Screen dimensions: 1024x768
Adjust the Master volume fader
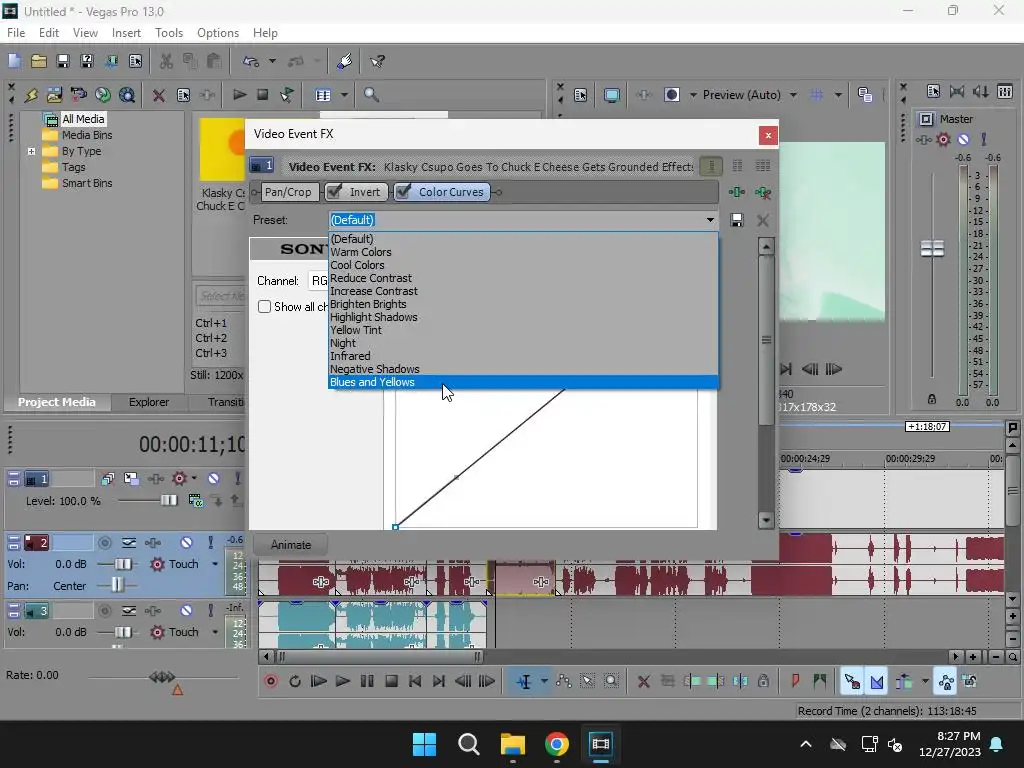coord(932,249)
